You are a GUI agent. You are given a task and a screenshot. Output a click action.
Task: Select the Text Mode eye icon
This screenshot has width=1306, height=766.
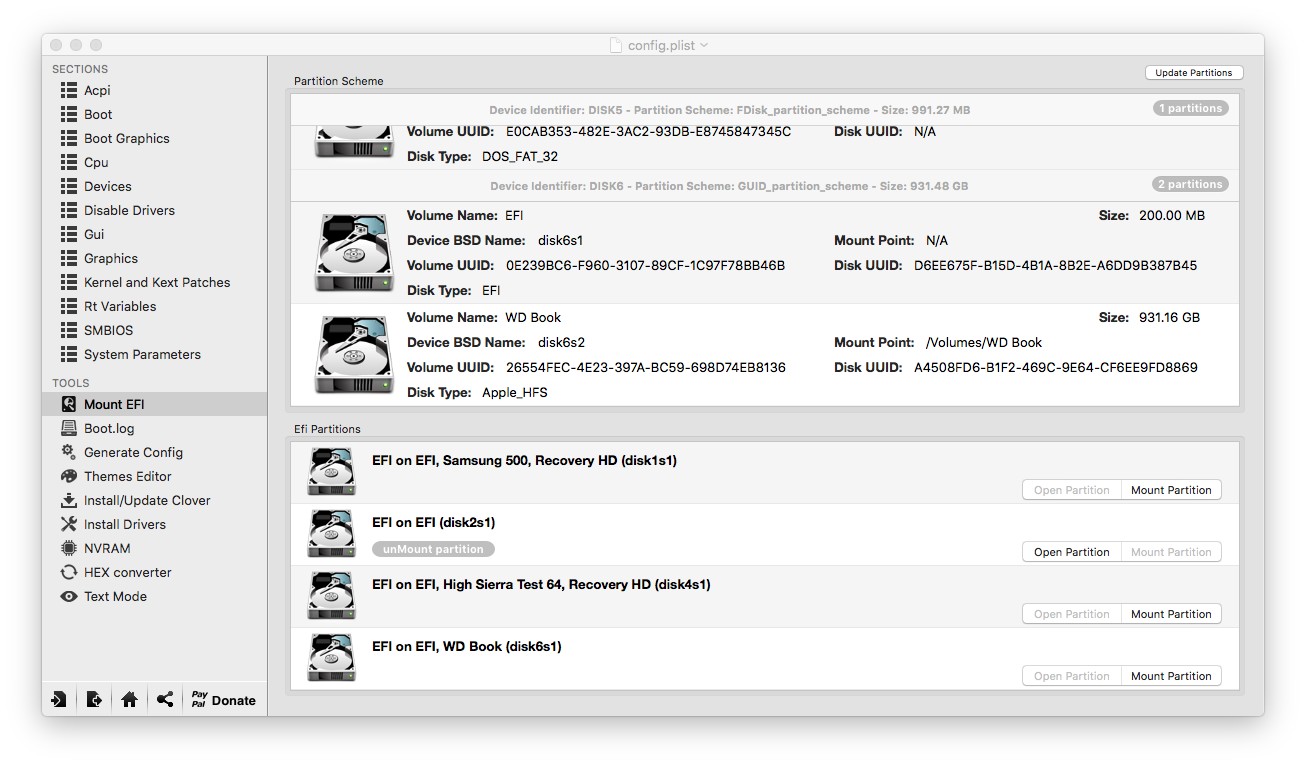tap(69, 596)
